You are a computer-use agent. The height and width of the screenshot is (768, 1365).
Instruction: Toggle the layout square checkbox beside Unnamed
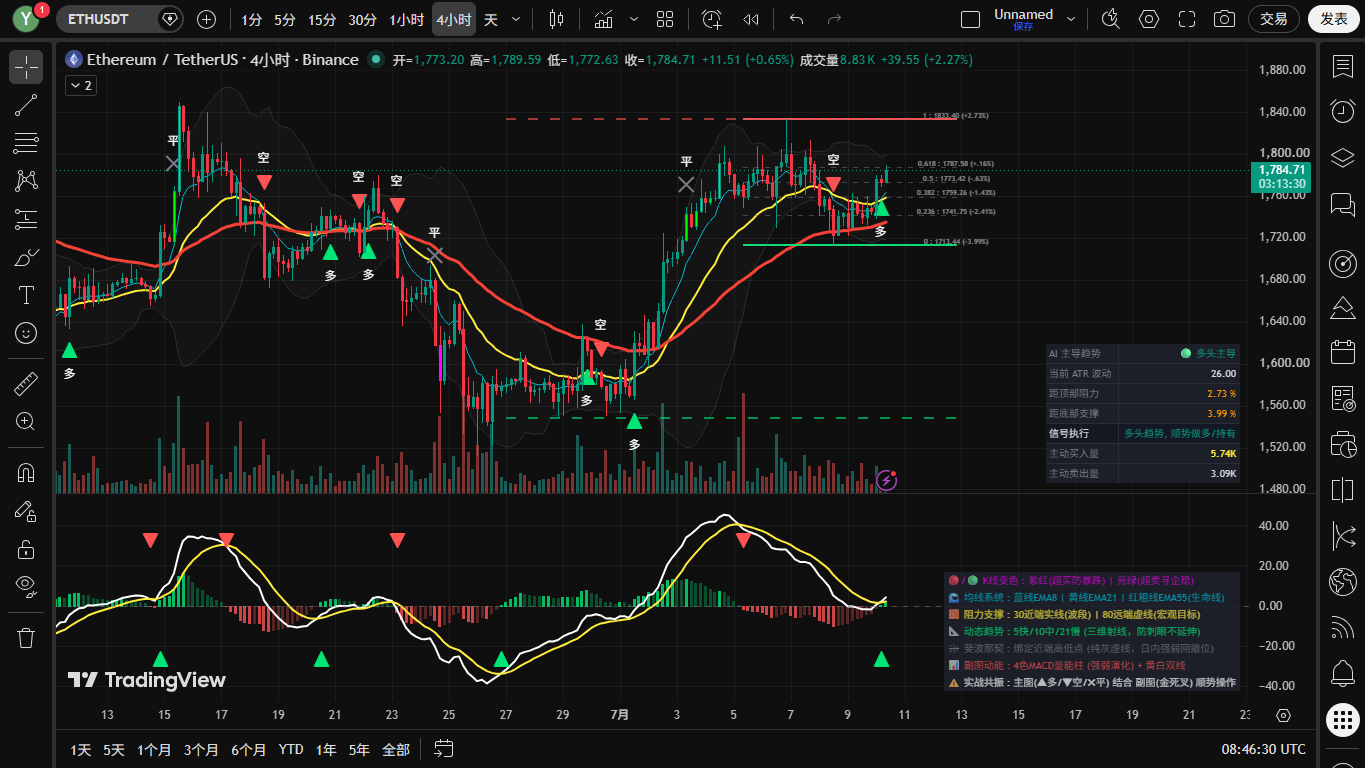[970, 19]
